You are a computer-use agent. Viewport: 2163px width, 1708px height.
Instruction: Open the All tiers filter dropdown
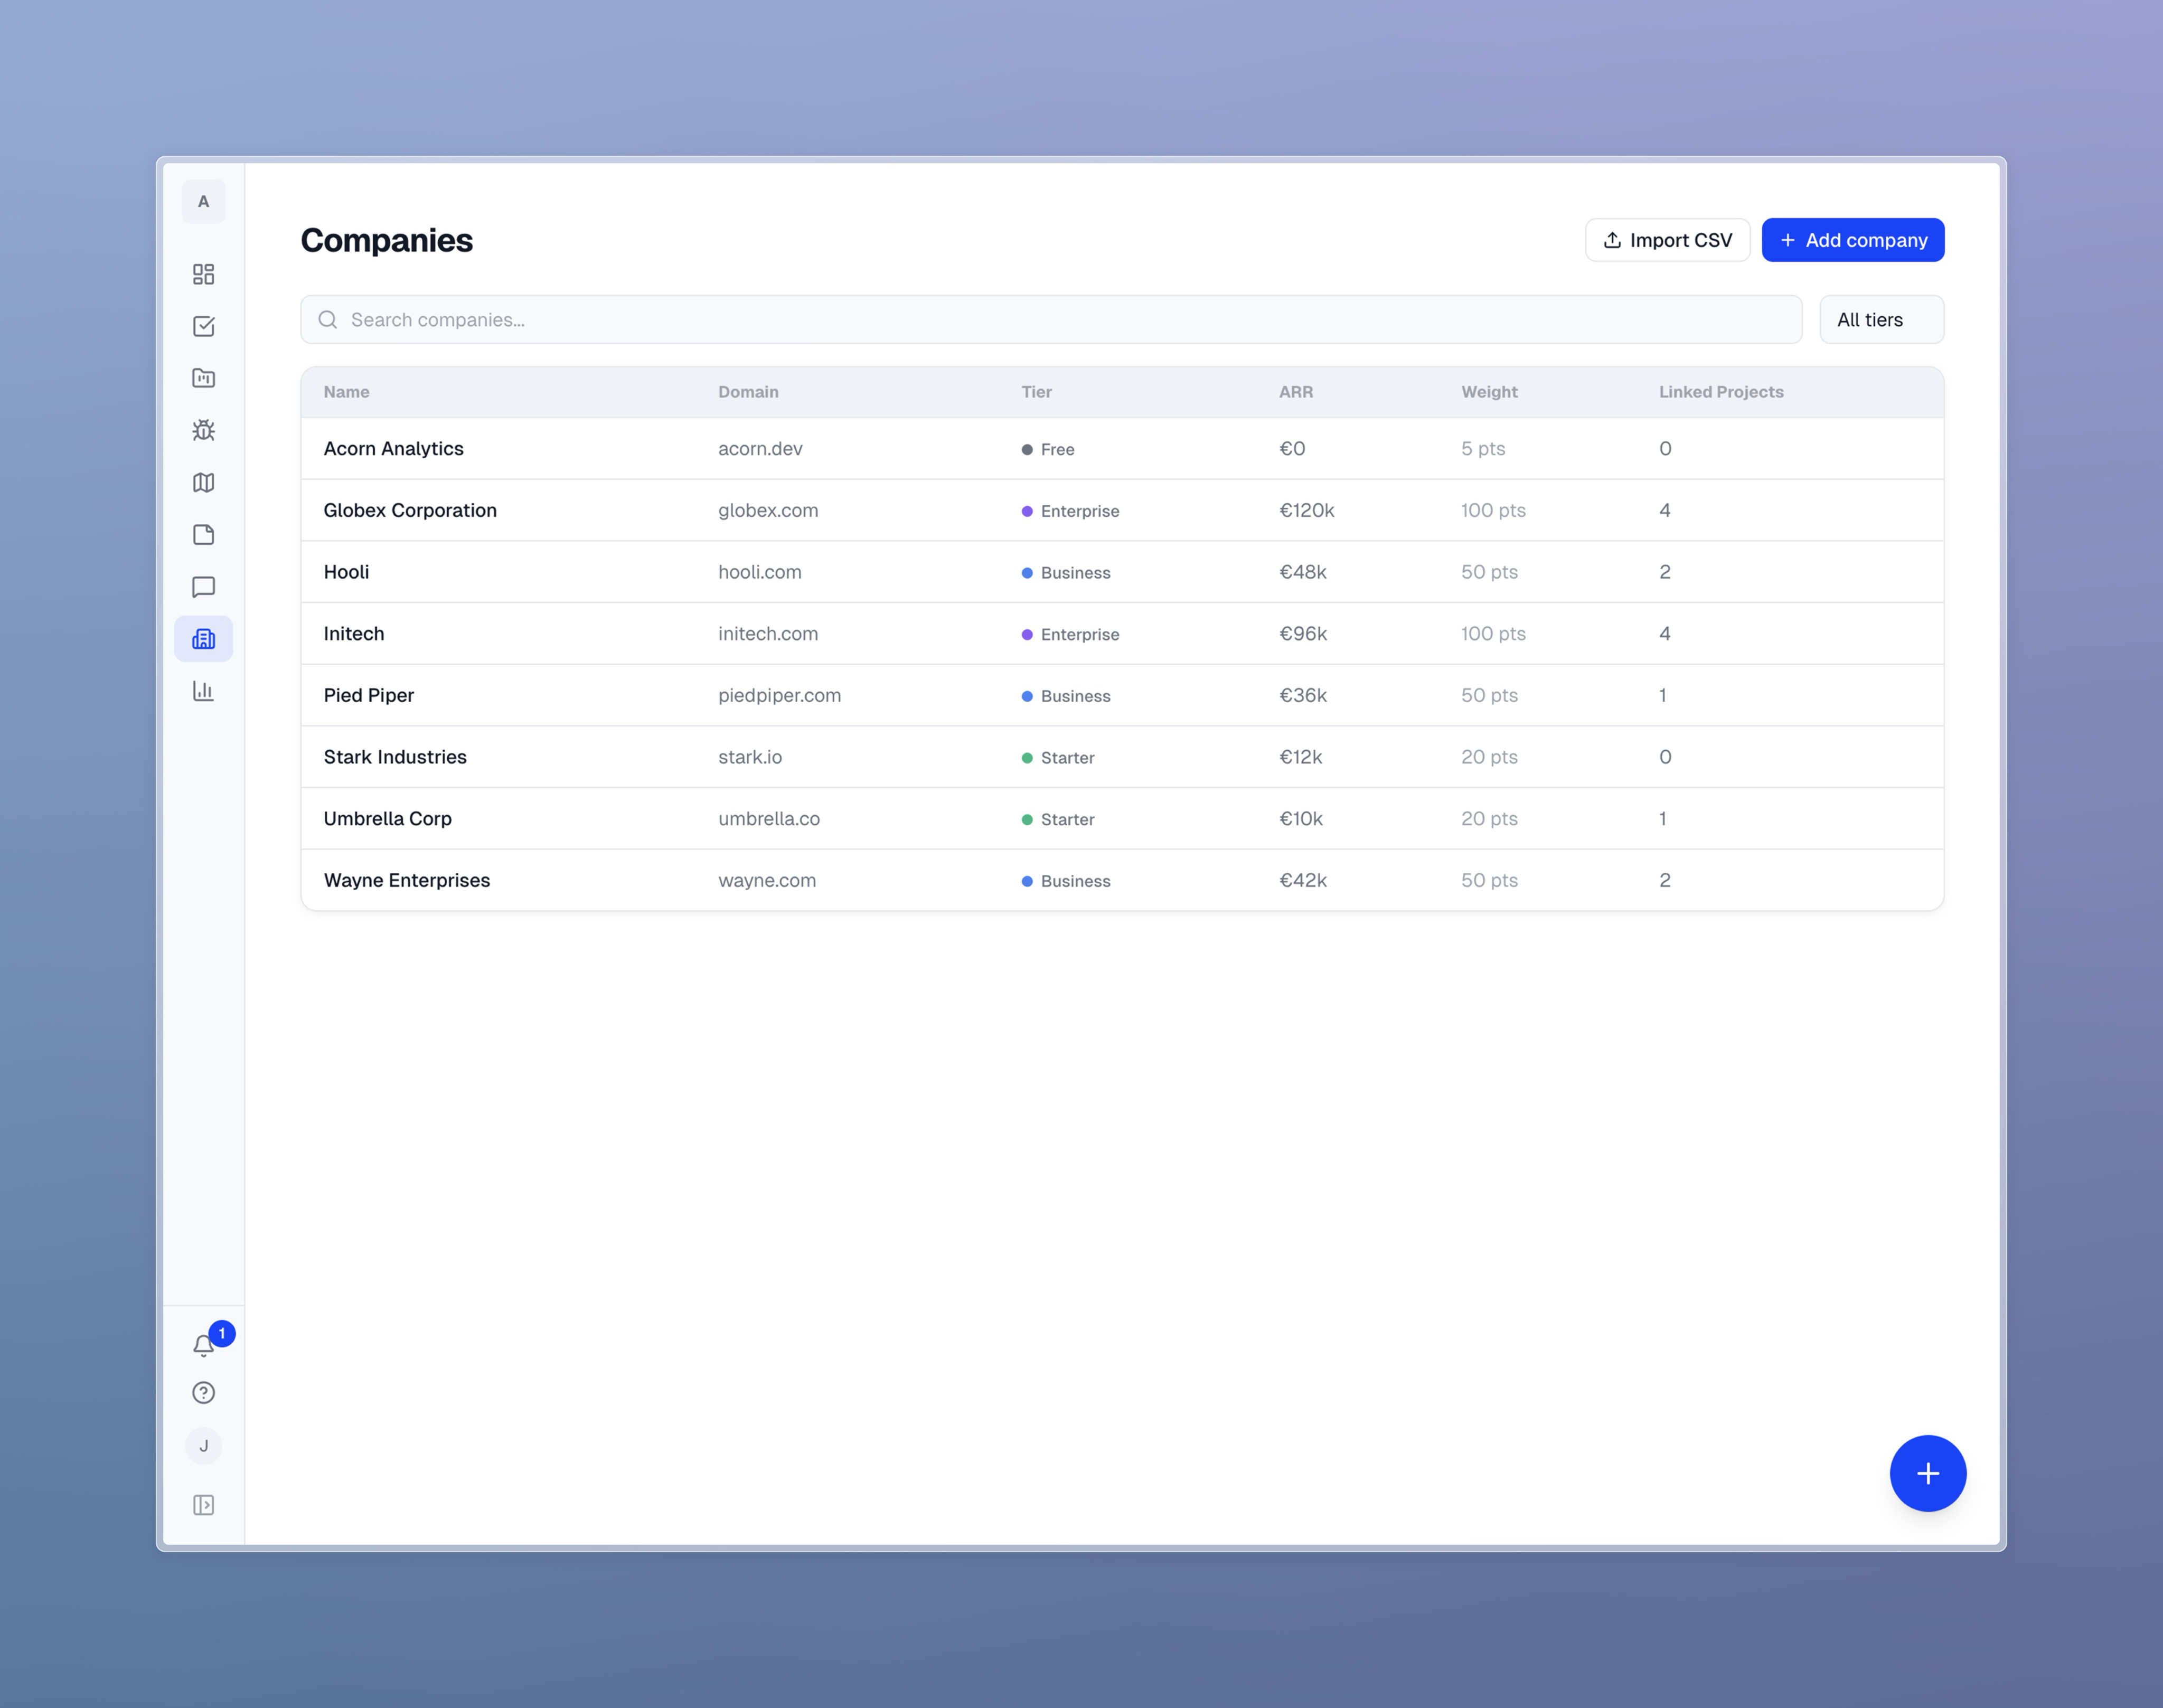point(1881,319)
